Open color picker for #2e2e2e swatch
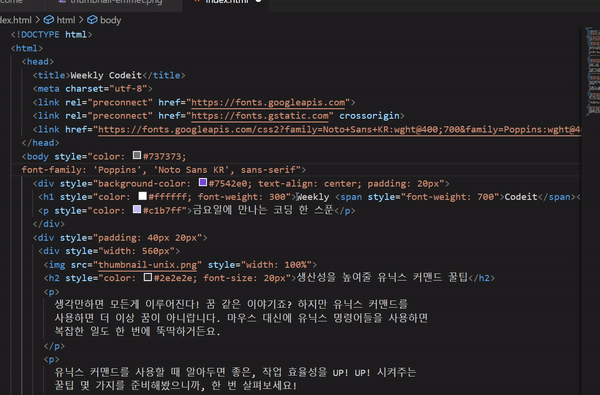 (x=148, y=277)
